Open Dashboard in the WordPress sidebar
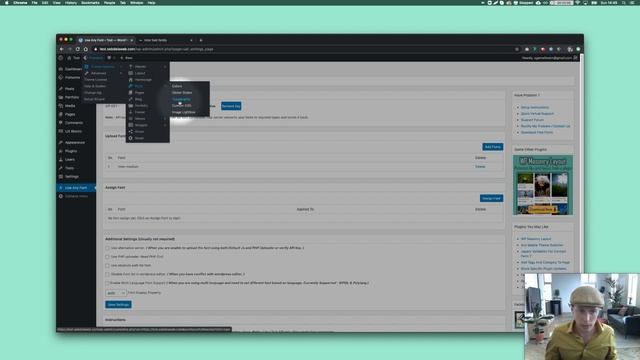This screenshot has height=360, width=640. [x=73, y=69]
